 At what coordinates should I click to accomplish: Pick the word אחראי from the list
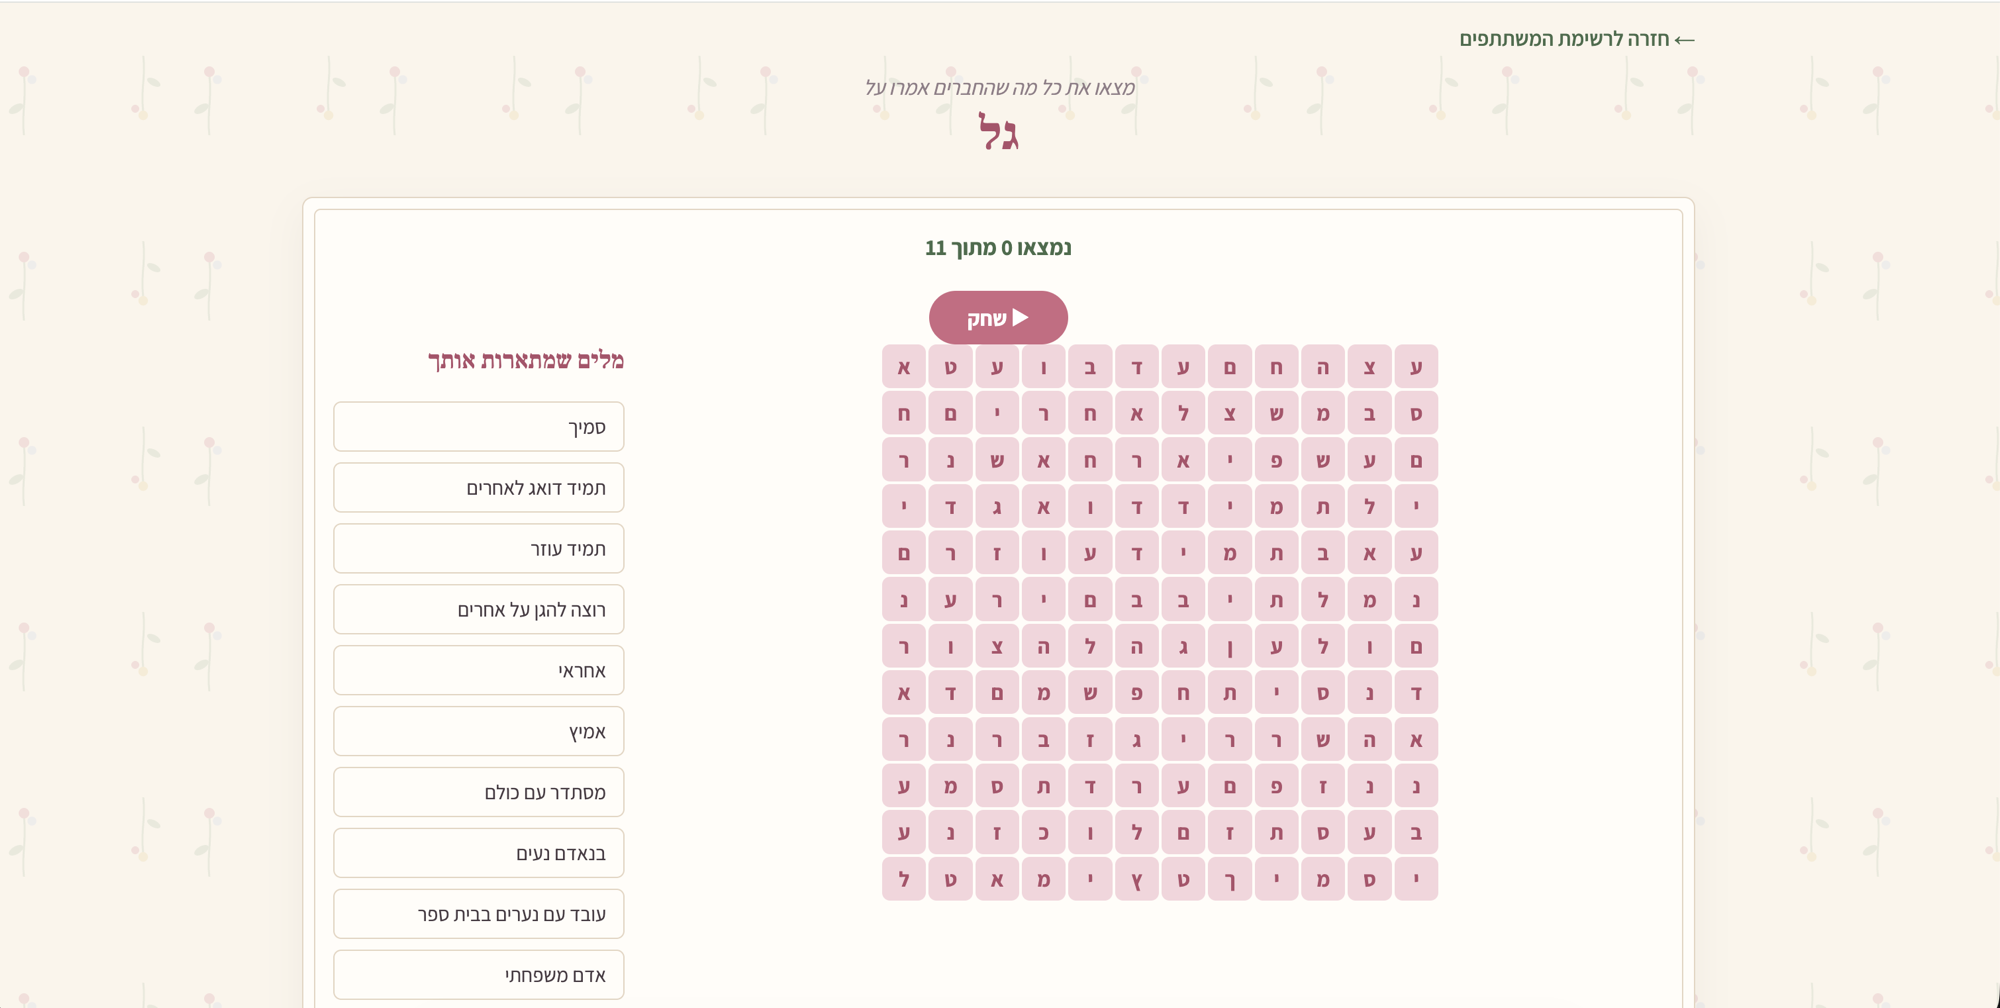tap(479, 671)
